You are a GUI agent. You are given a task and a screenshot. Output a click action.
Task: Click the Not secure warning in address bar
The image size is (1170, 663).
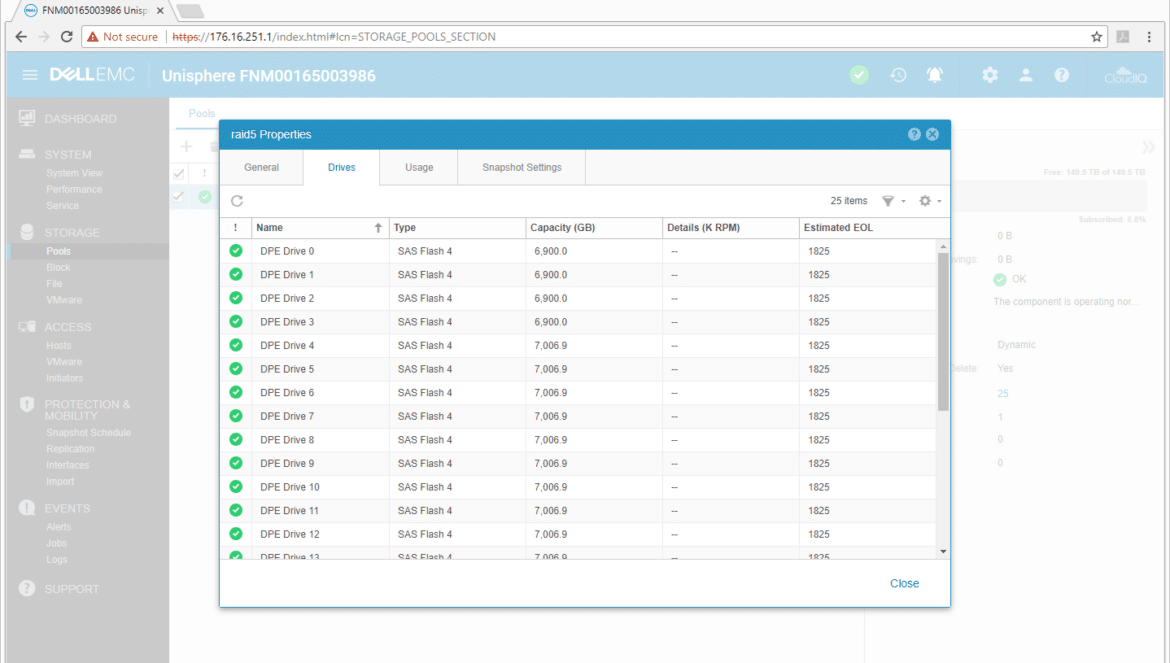(122, 37)
